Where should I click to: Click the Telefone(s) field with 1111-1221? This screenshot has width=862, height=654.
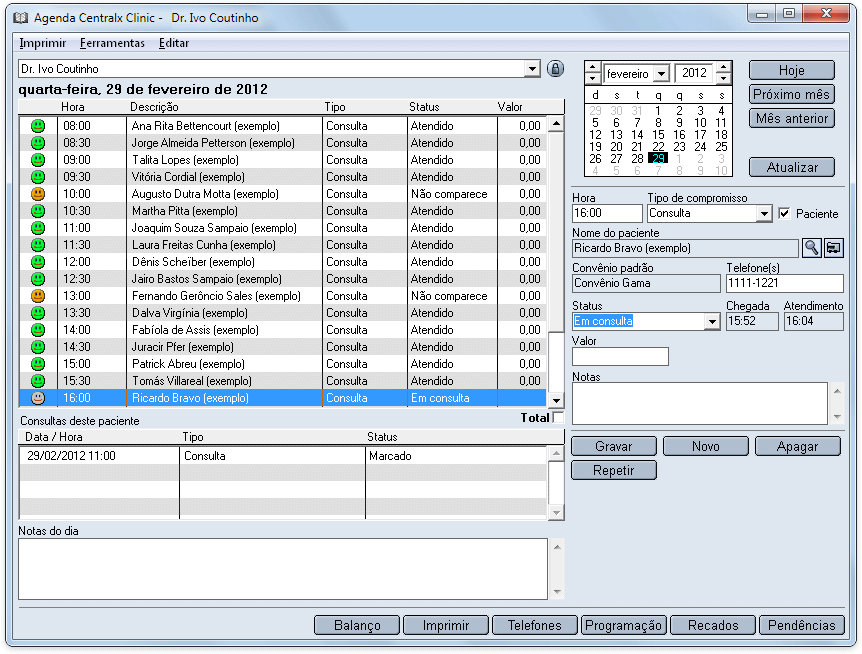[784, 284]
